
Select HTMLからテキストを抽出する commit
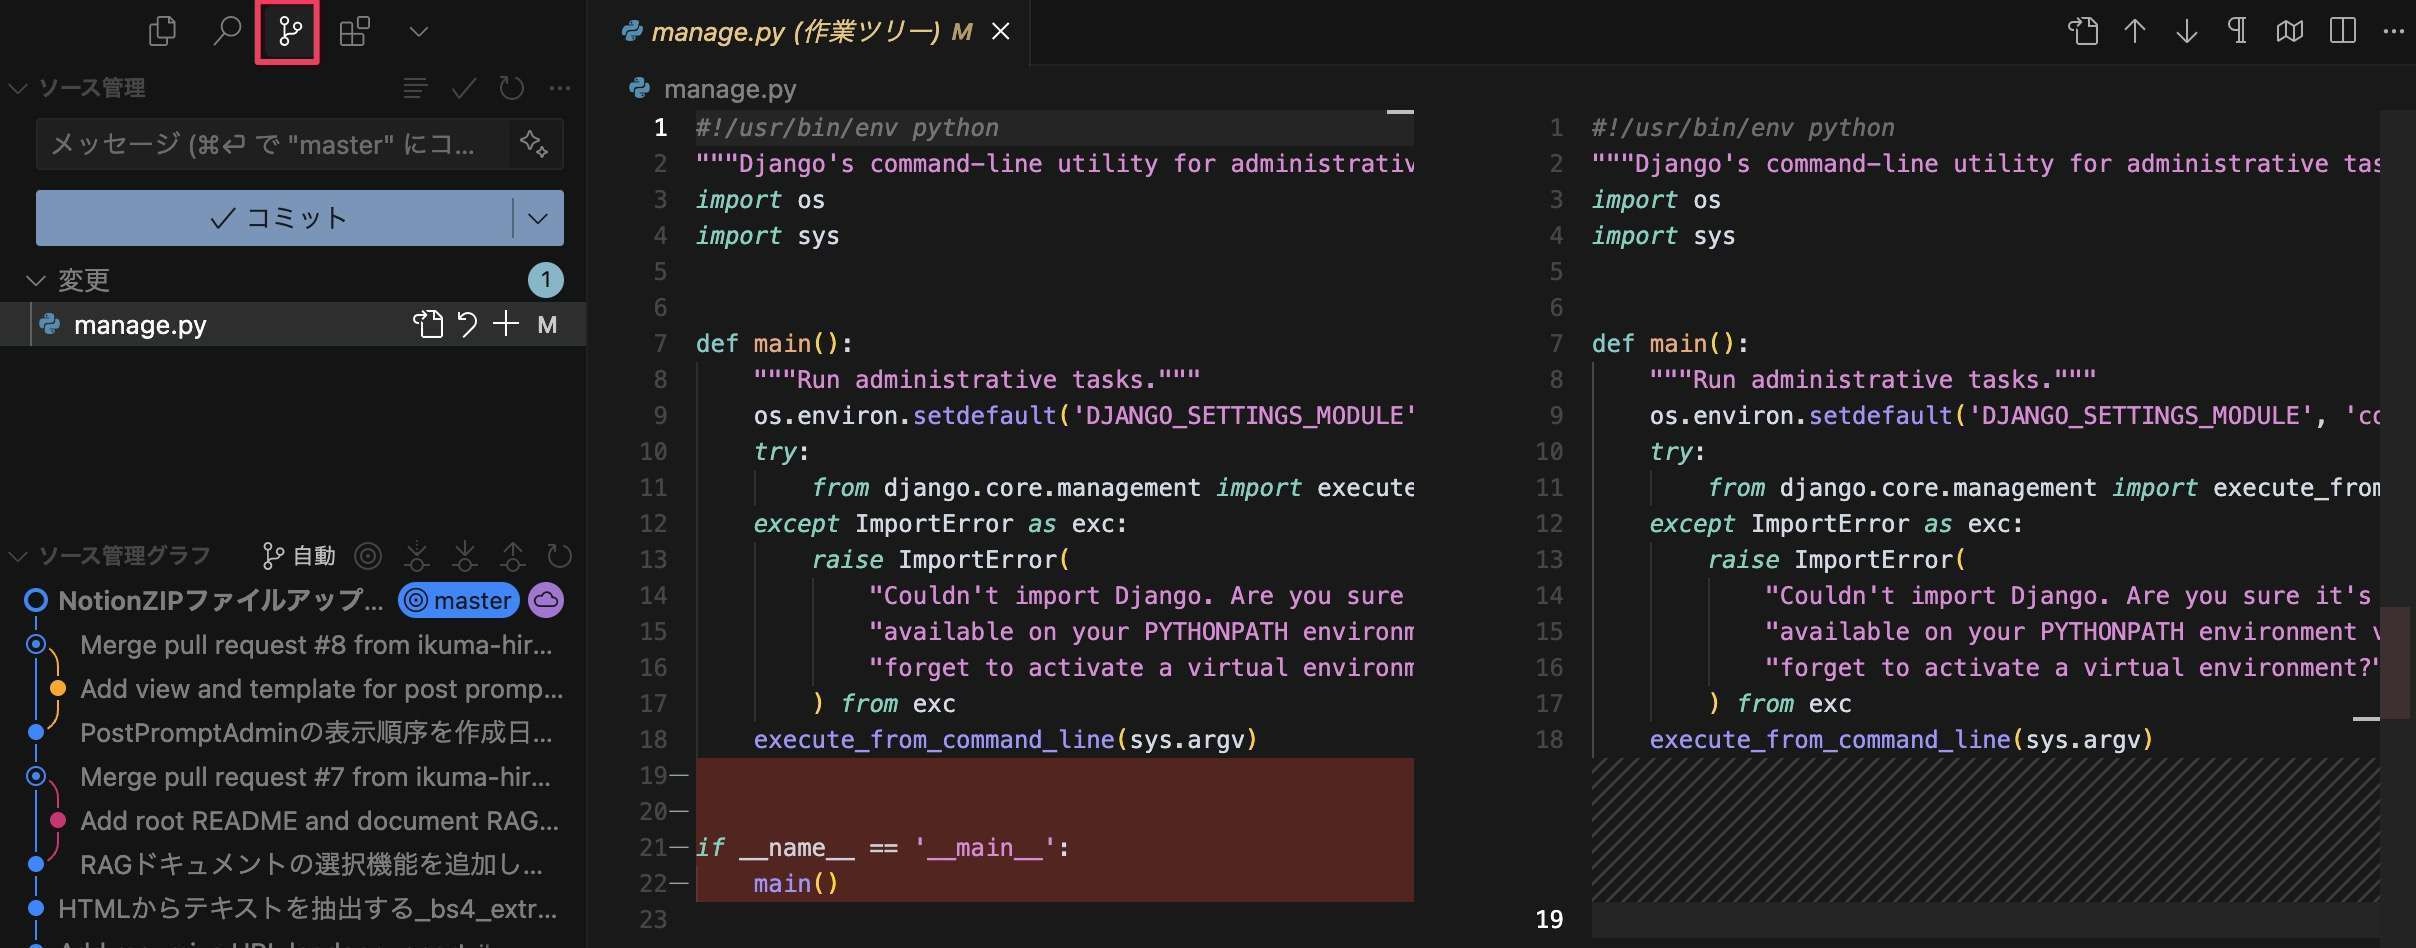point(307,909)
